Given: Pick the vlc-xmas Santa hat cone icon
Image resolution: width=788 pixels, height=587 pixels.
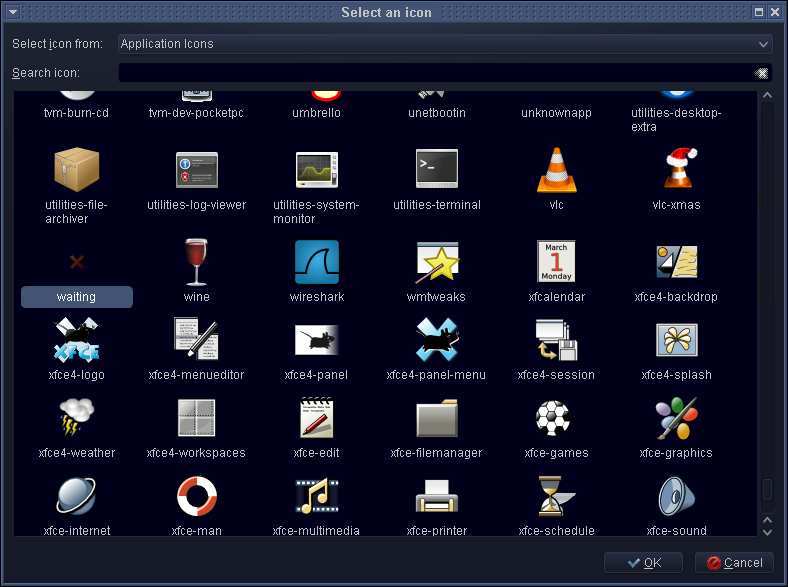Looking at the screenshot, I should [x=676, y=170].
